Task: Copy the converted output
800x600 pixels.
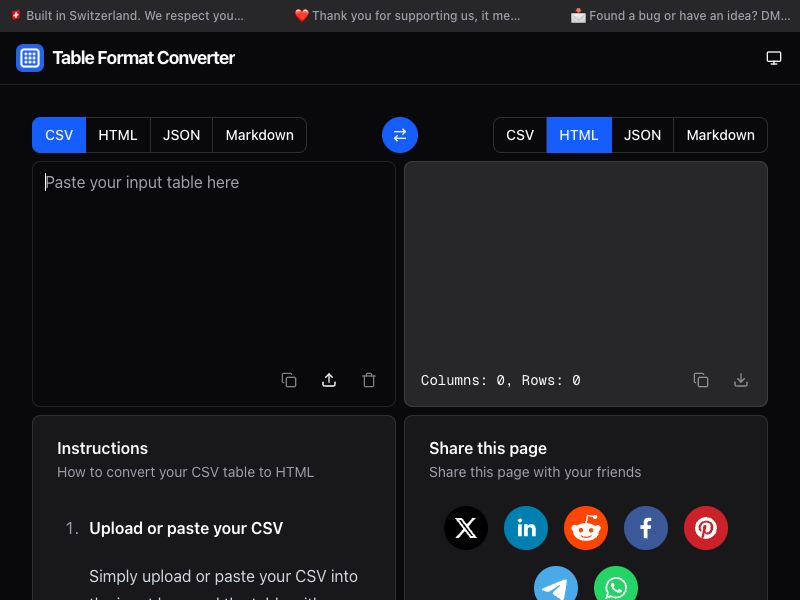Action: 701,380
